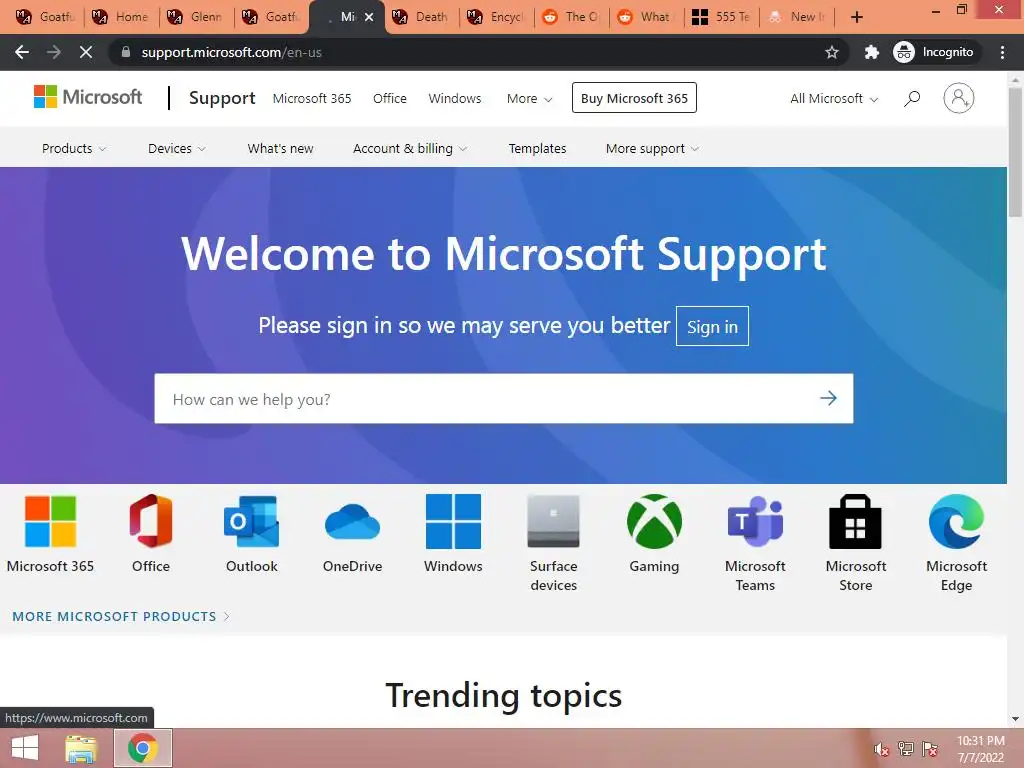Stop loading the page
Viewport: 1024px width, 768px height.
coord(86,52)
